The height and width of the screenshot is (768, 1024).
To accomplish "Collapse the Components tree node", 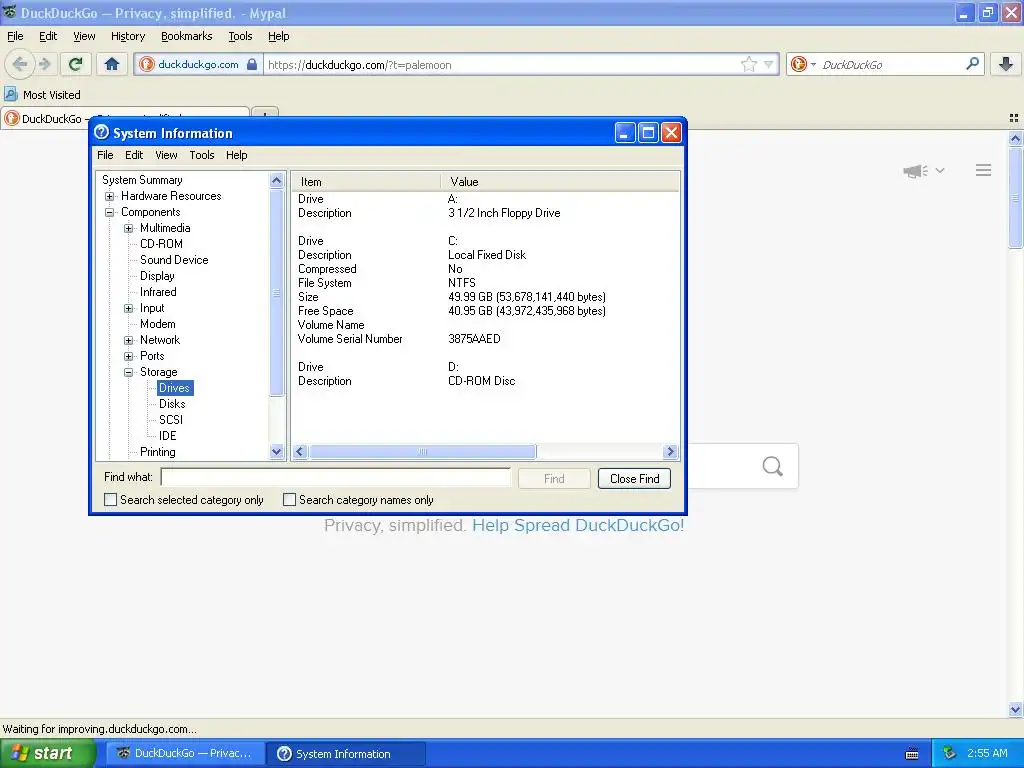I will 110,212.
